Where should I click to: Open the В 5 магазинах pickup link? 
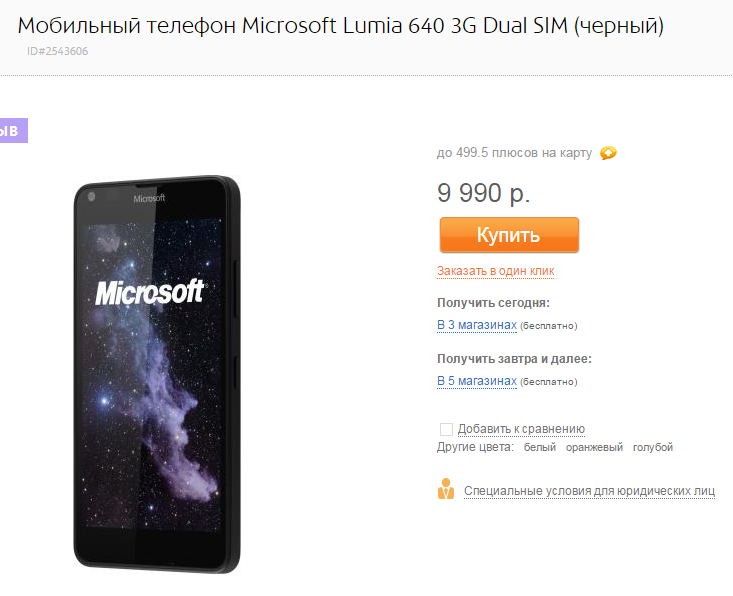click(x=477, y=381)
